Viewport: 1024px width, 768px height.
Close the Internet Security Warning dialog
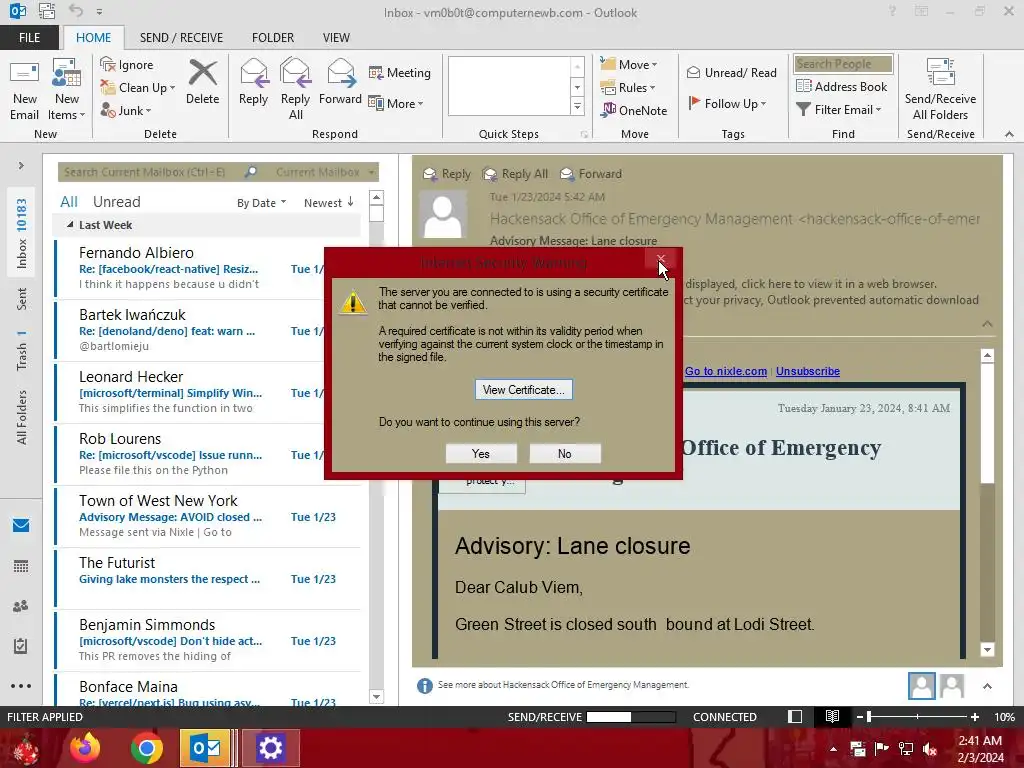click(x=661, y=259)
